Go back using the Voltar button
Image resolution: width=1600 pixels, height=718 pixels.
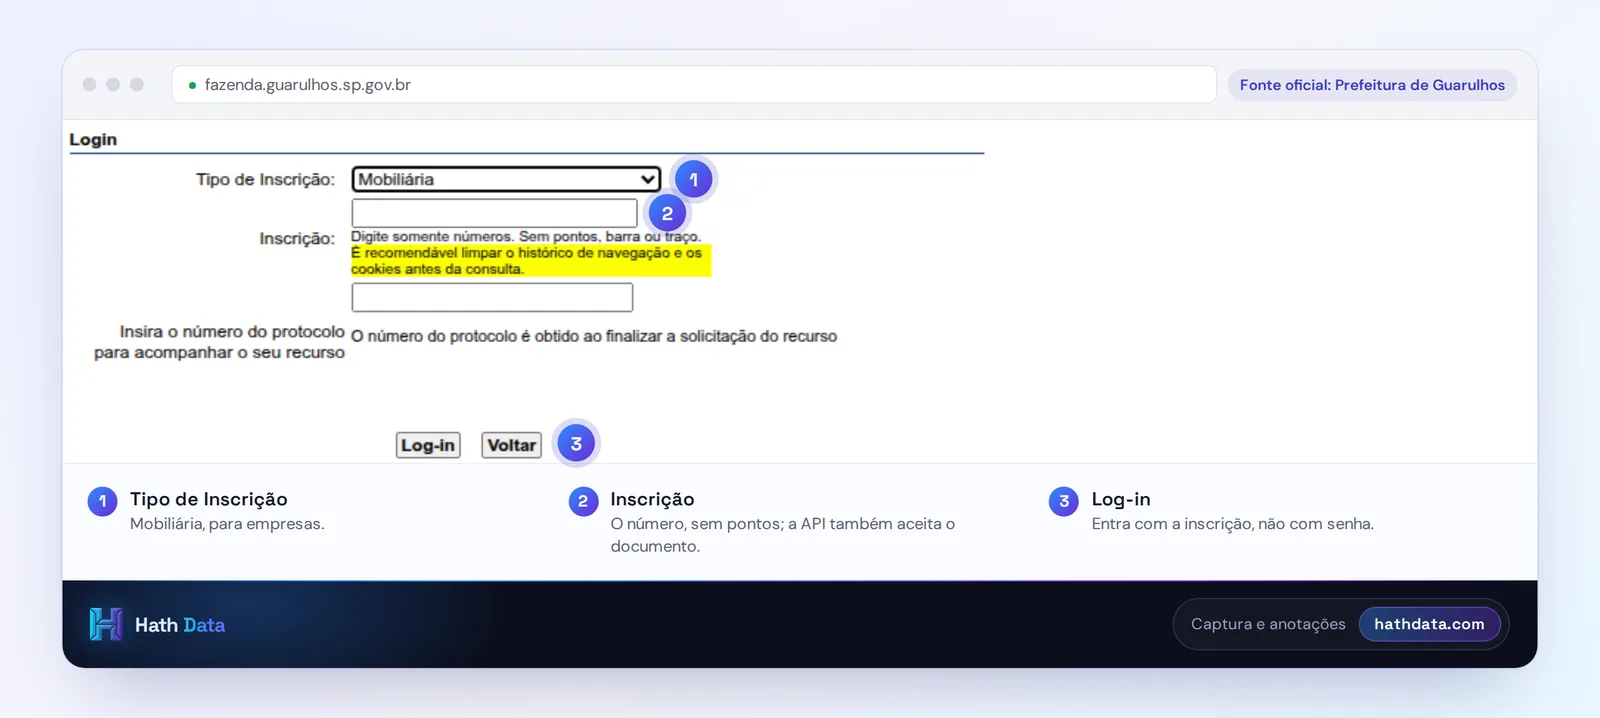511,445
